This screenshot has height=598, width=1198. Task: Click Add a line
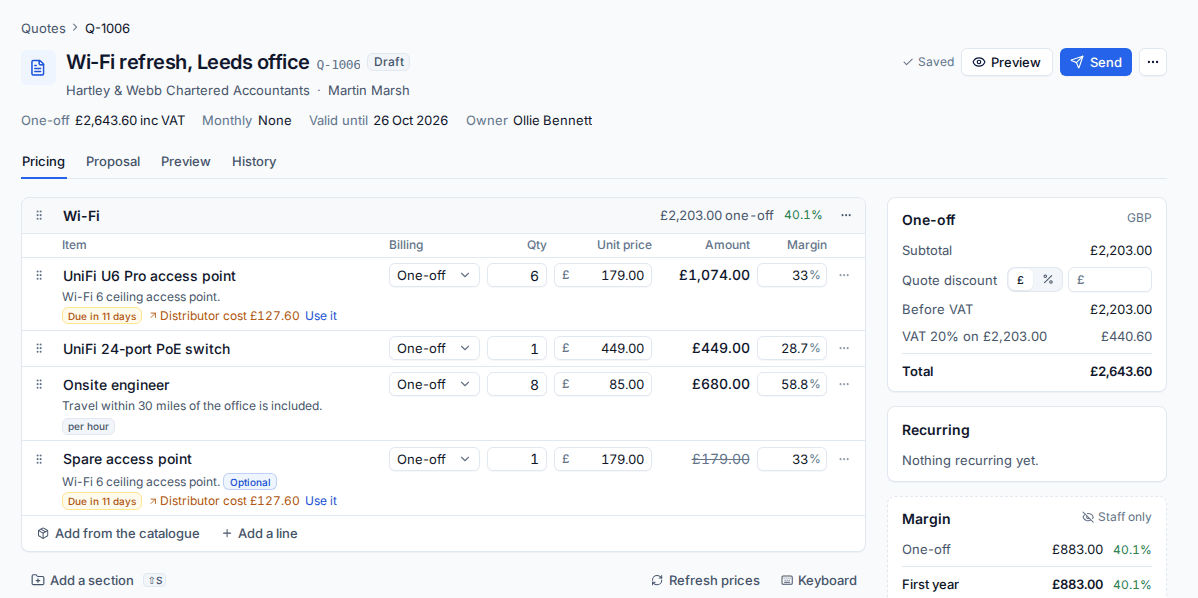pyautogui.click(x=260, y=533)
